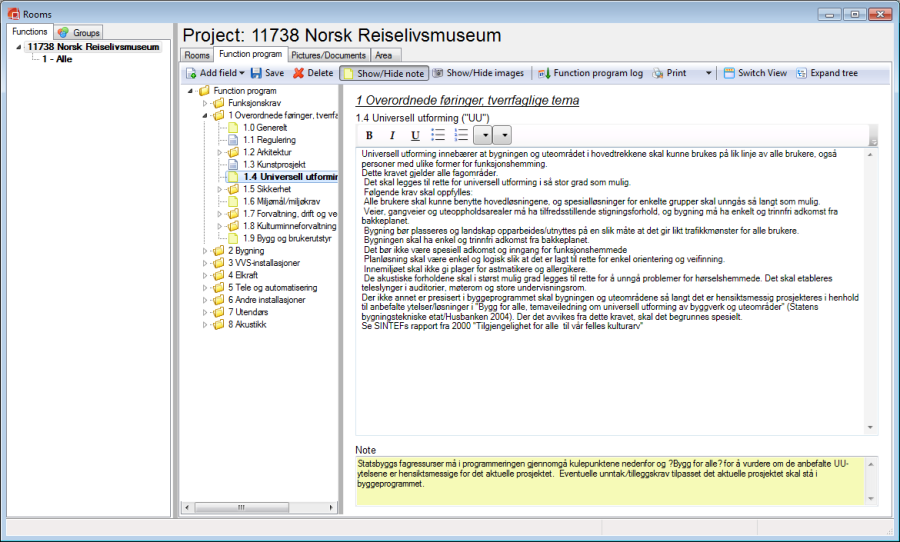Click the Switch View icon

729,73
